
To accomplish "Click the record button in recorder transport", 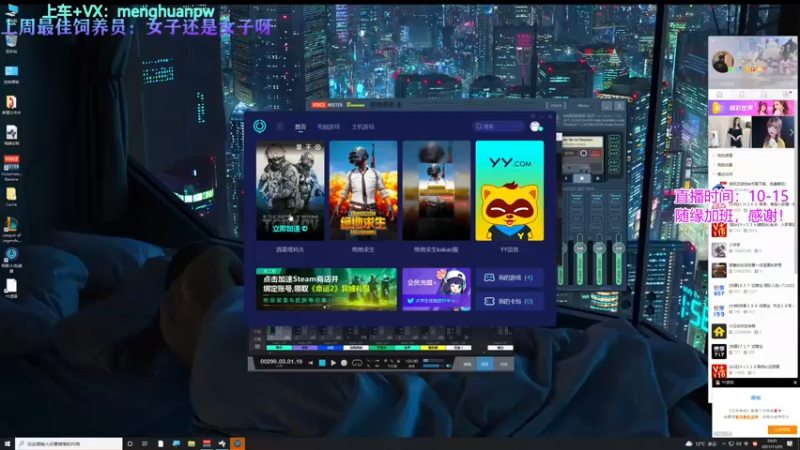I will (344, 363).
